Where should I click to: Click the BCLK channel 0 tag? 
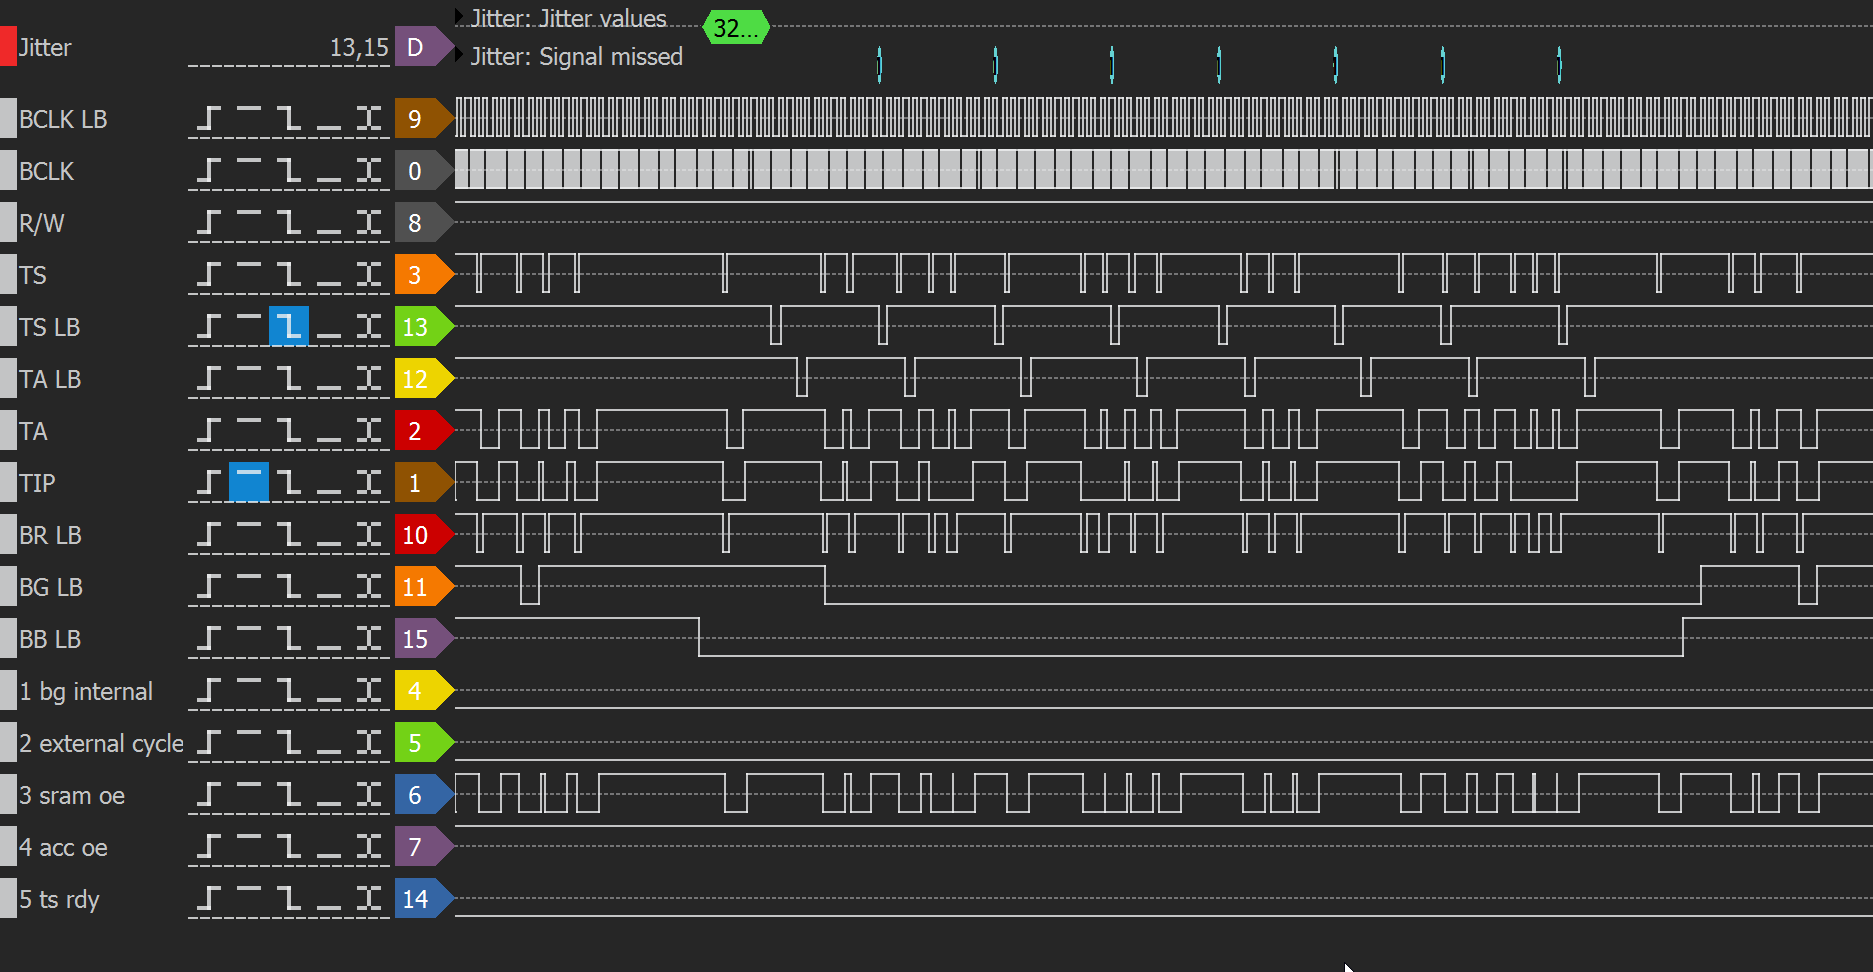[416, 171]
